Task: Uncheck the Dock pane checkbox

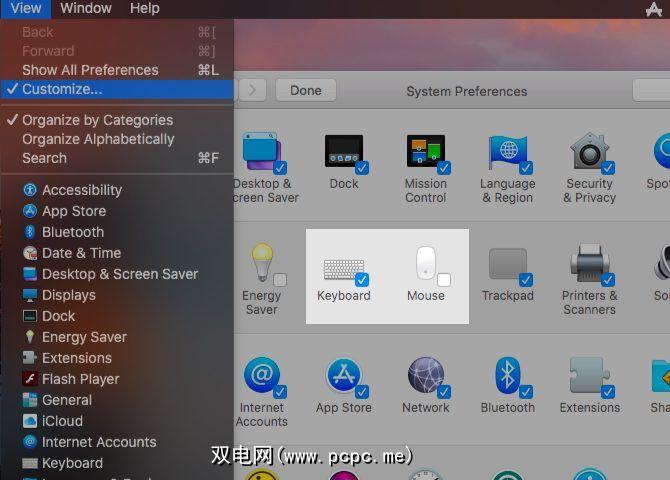Action: pos(362,168)
